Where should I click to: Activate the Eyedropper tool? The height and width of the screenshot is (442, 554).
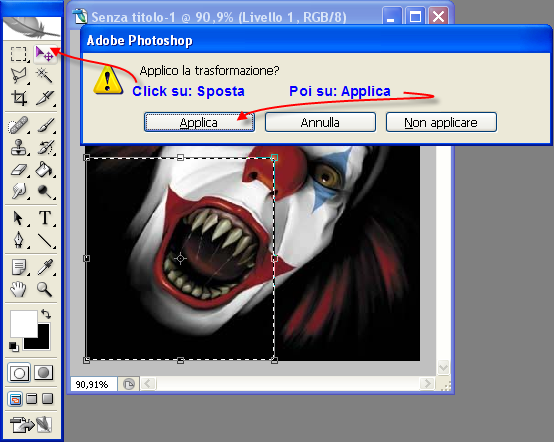click(45, 267)
